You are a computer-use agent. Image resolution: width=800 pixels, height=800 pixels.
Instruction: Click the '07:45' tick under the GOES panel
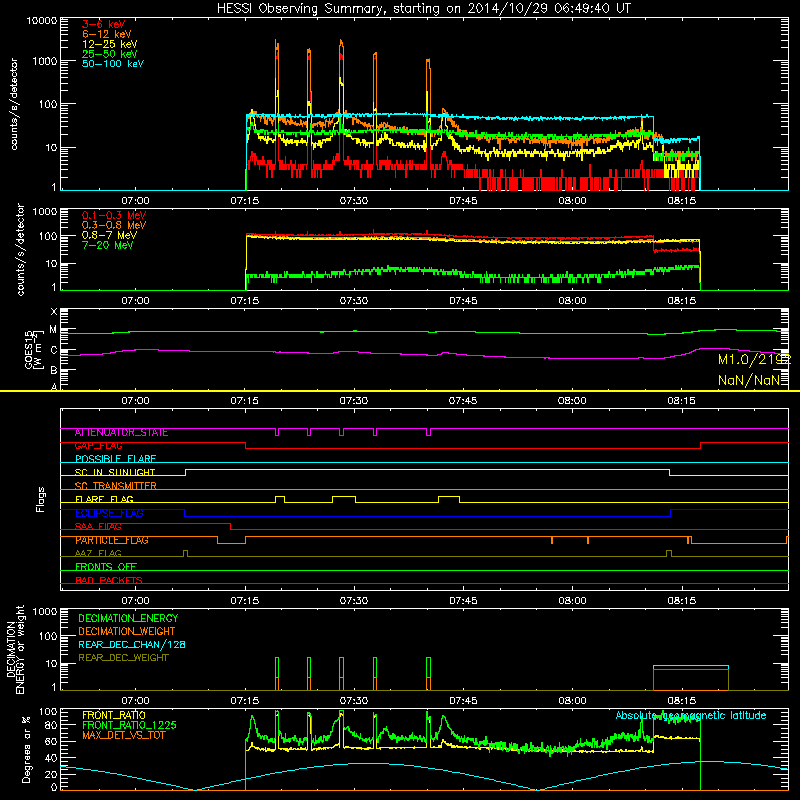[463, 401]
